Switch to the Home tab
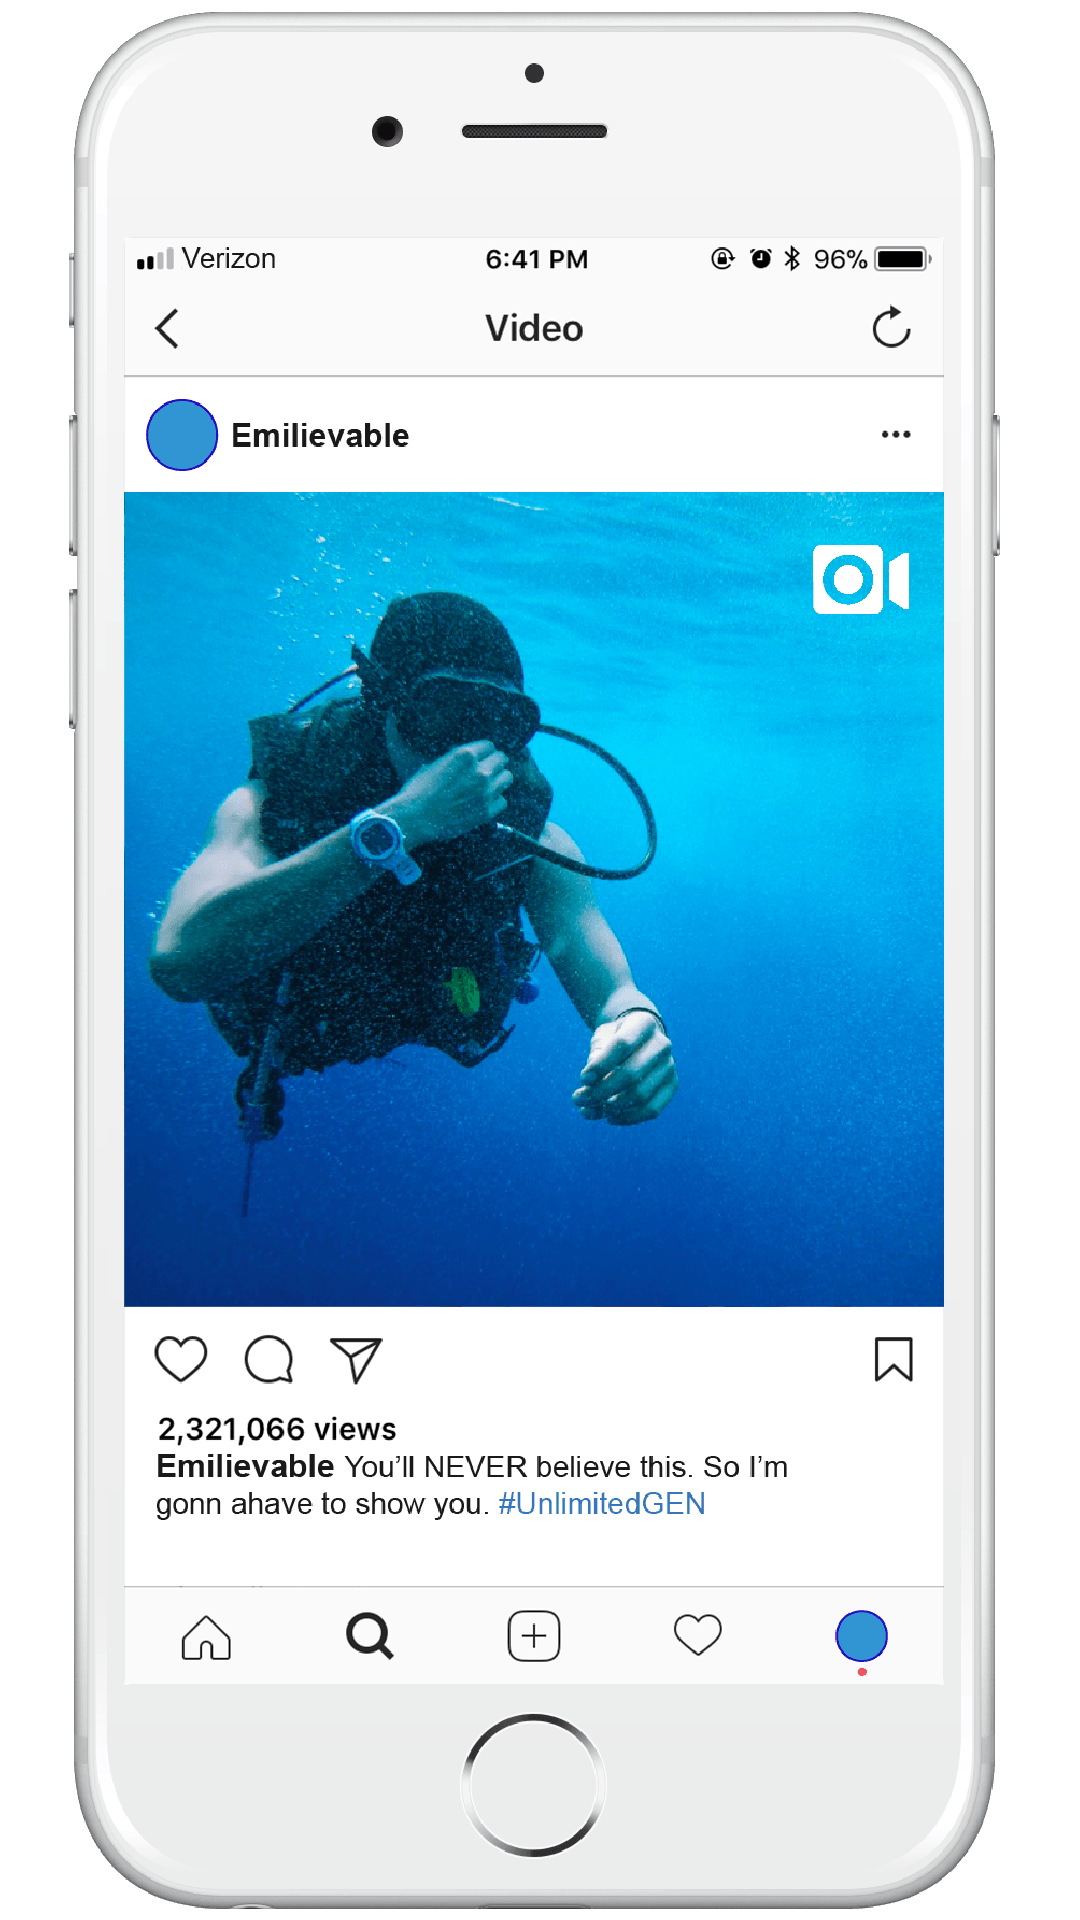This screenshot has height=1920, width=1080. coord(206,1637)
